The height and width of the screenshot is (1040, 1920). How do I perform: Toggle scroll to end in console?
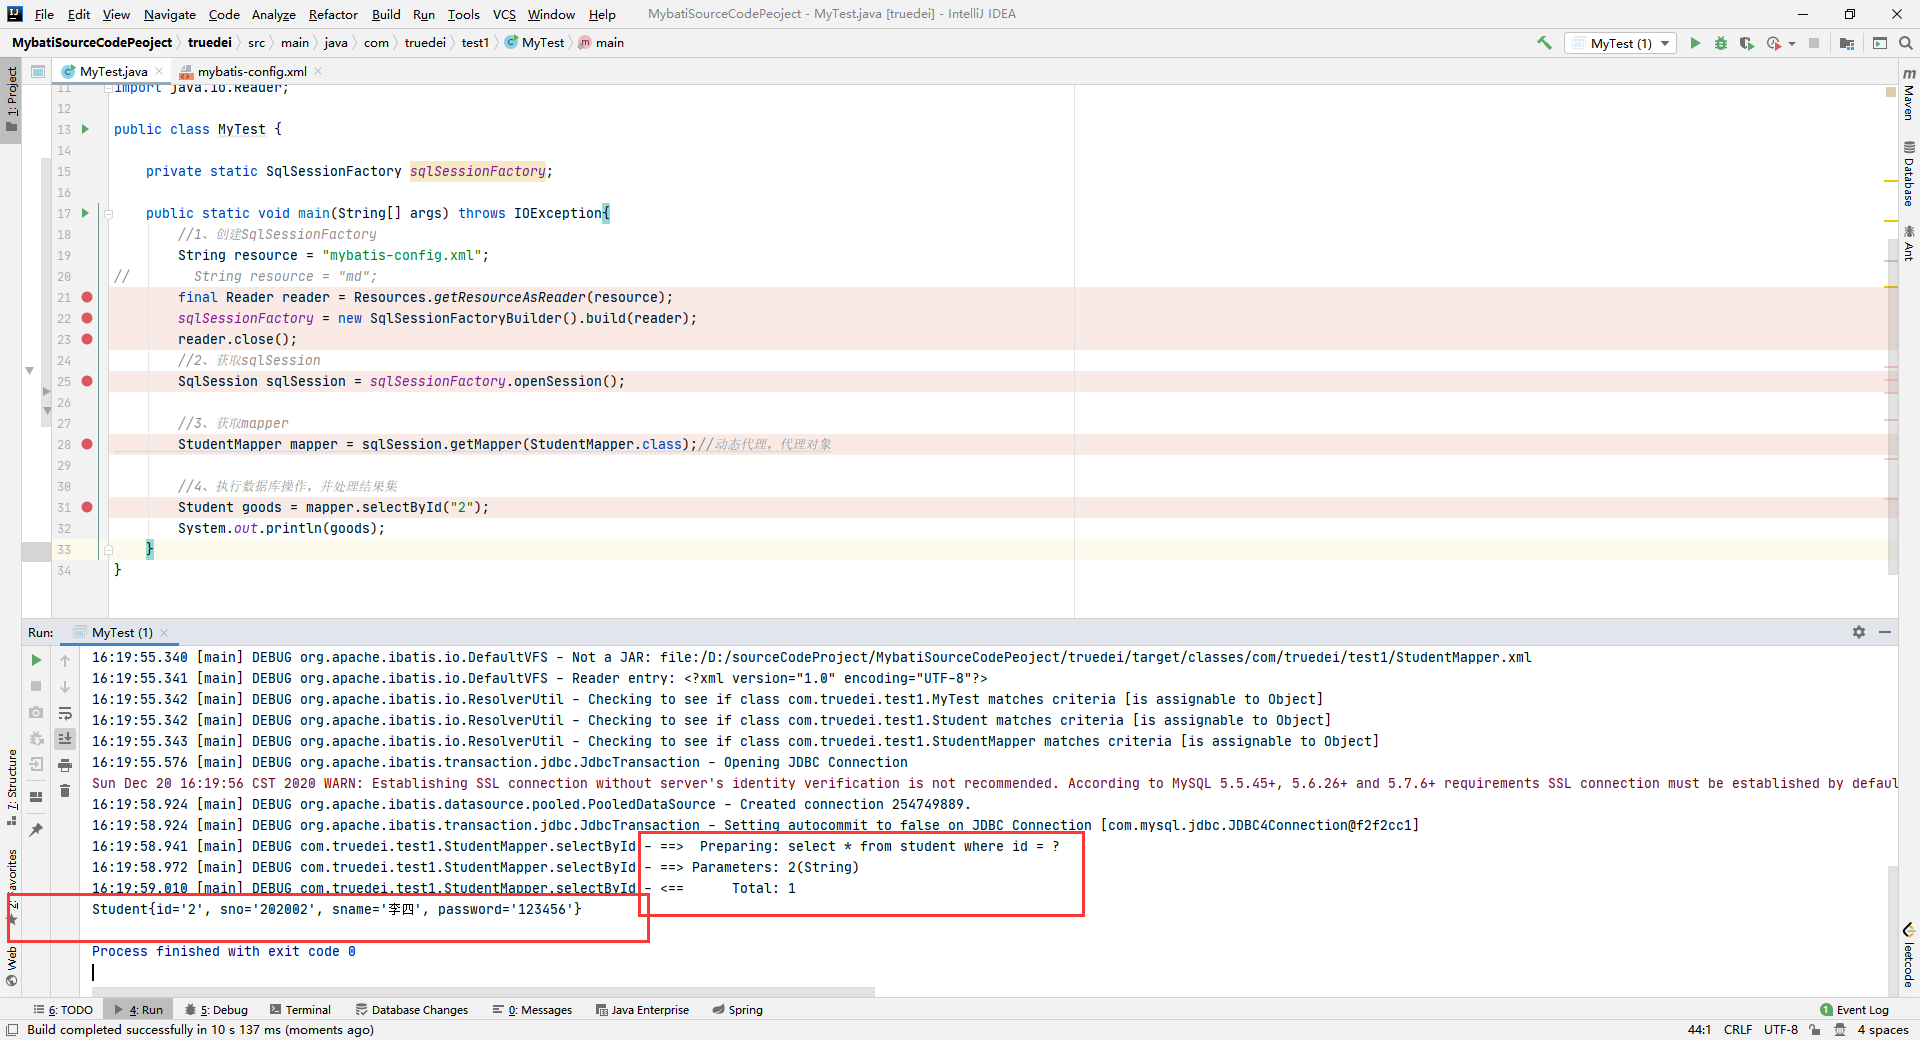65,739
